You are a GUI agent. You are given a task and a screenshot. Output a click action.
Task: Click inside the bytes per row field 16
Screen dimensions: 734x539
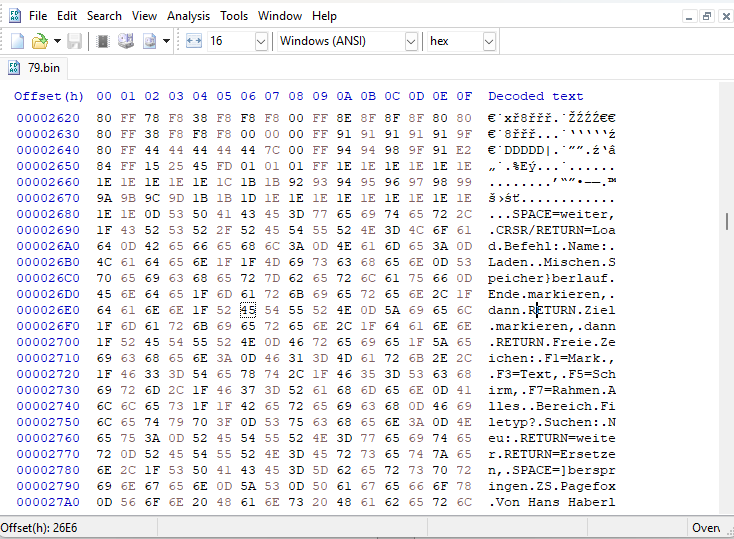pos(231,41)
